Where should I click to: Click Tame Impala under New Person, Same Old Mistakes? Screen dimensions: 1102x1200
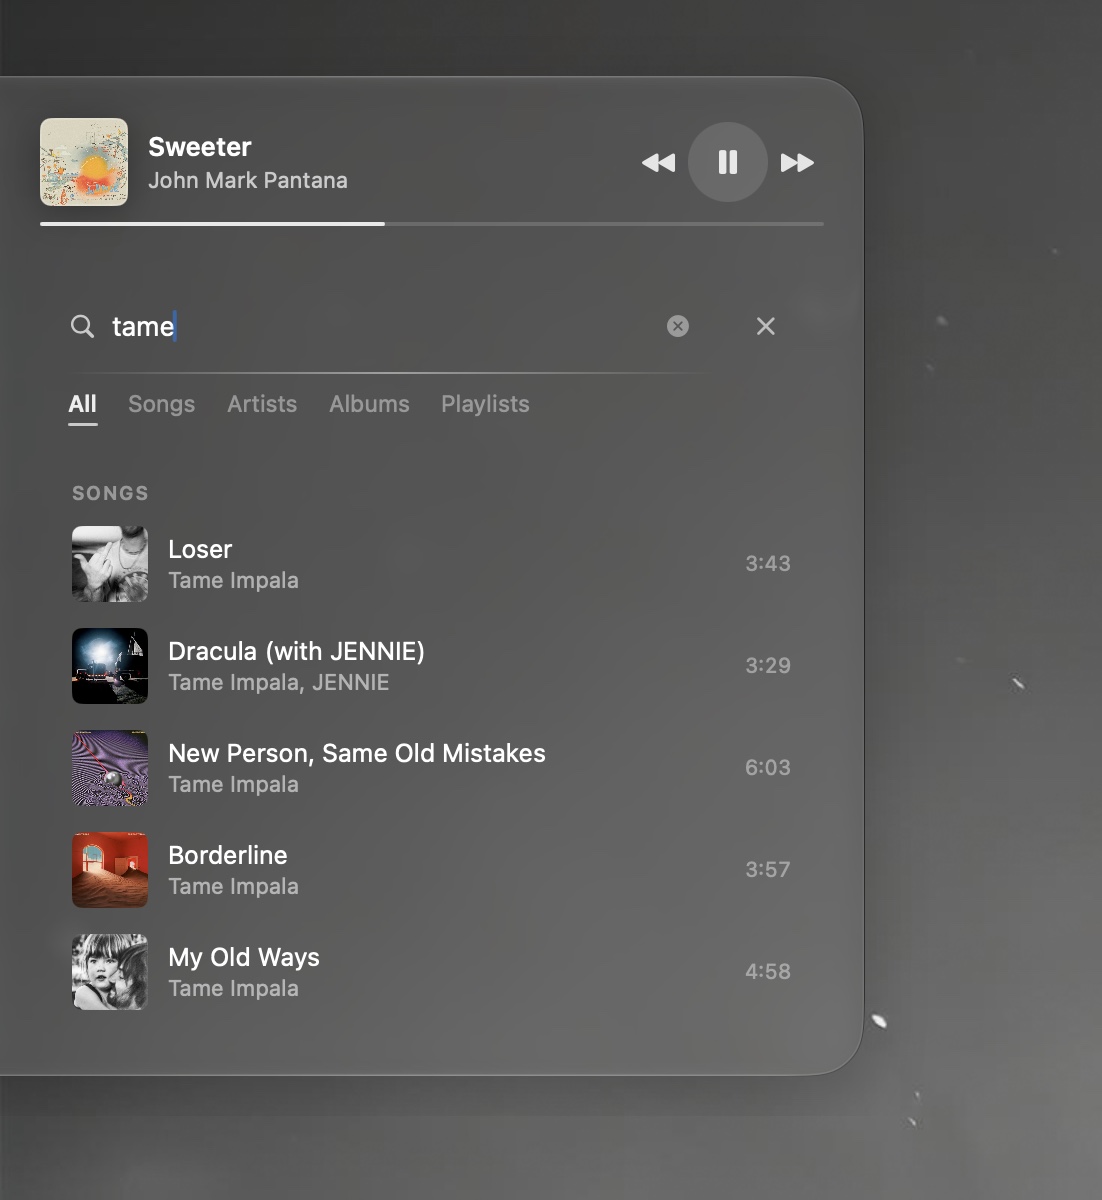tap(233, 785)
